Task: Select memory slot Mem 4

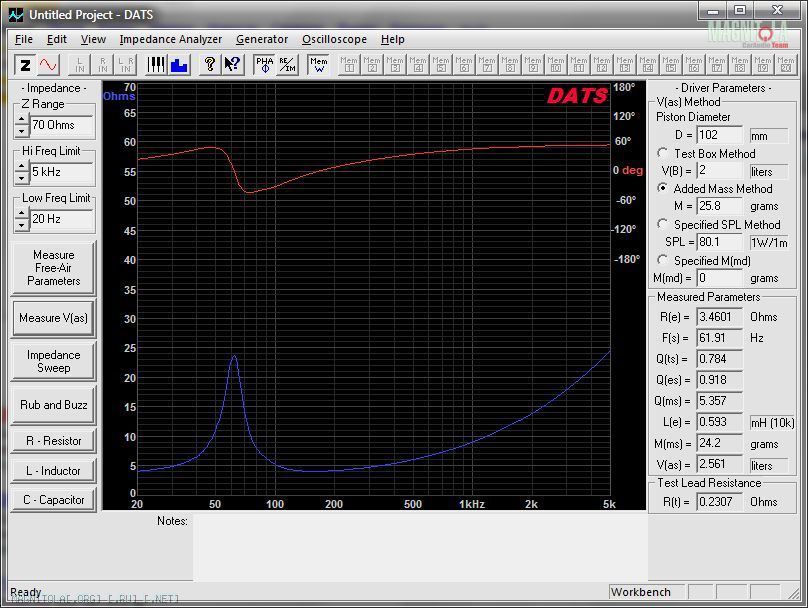Action: (x=418, y=65)
